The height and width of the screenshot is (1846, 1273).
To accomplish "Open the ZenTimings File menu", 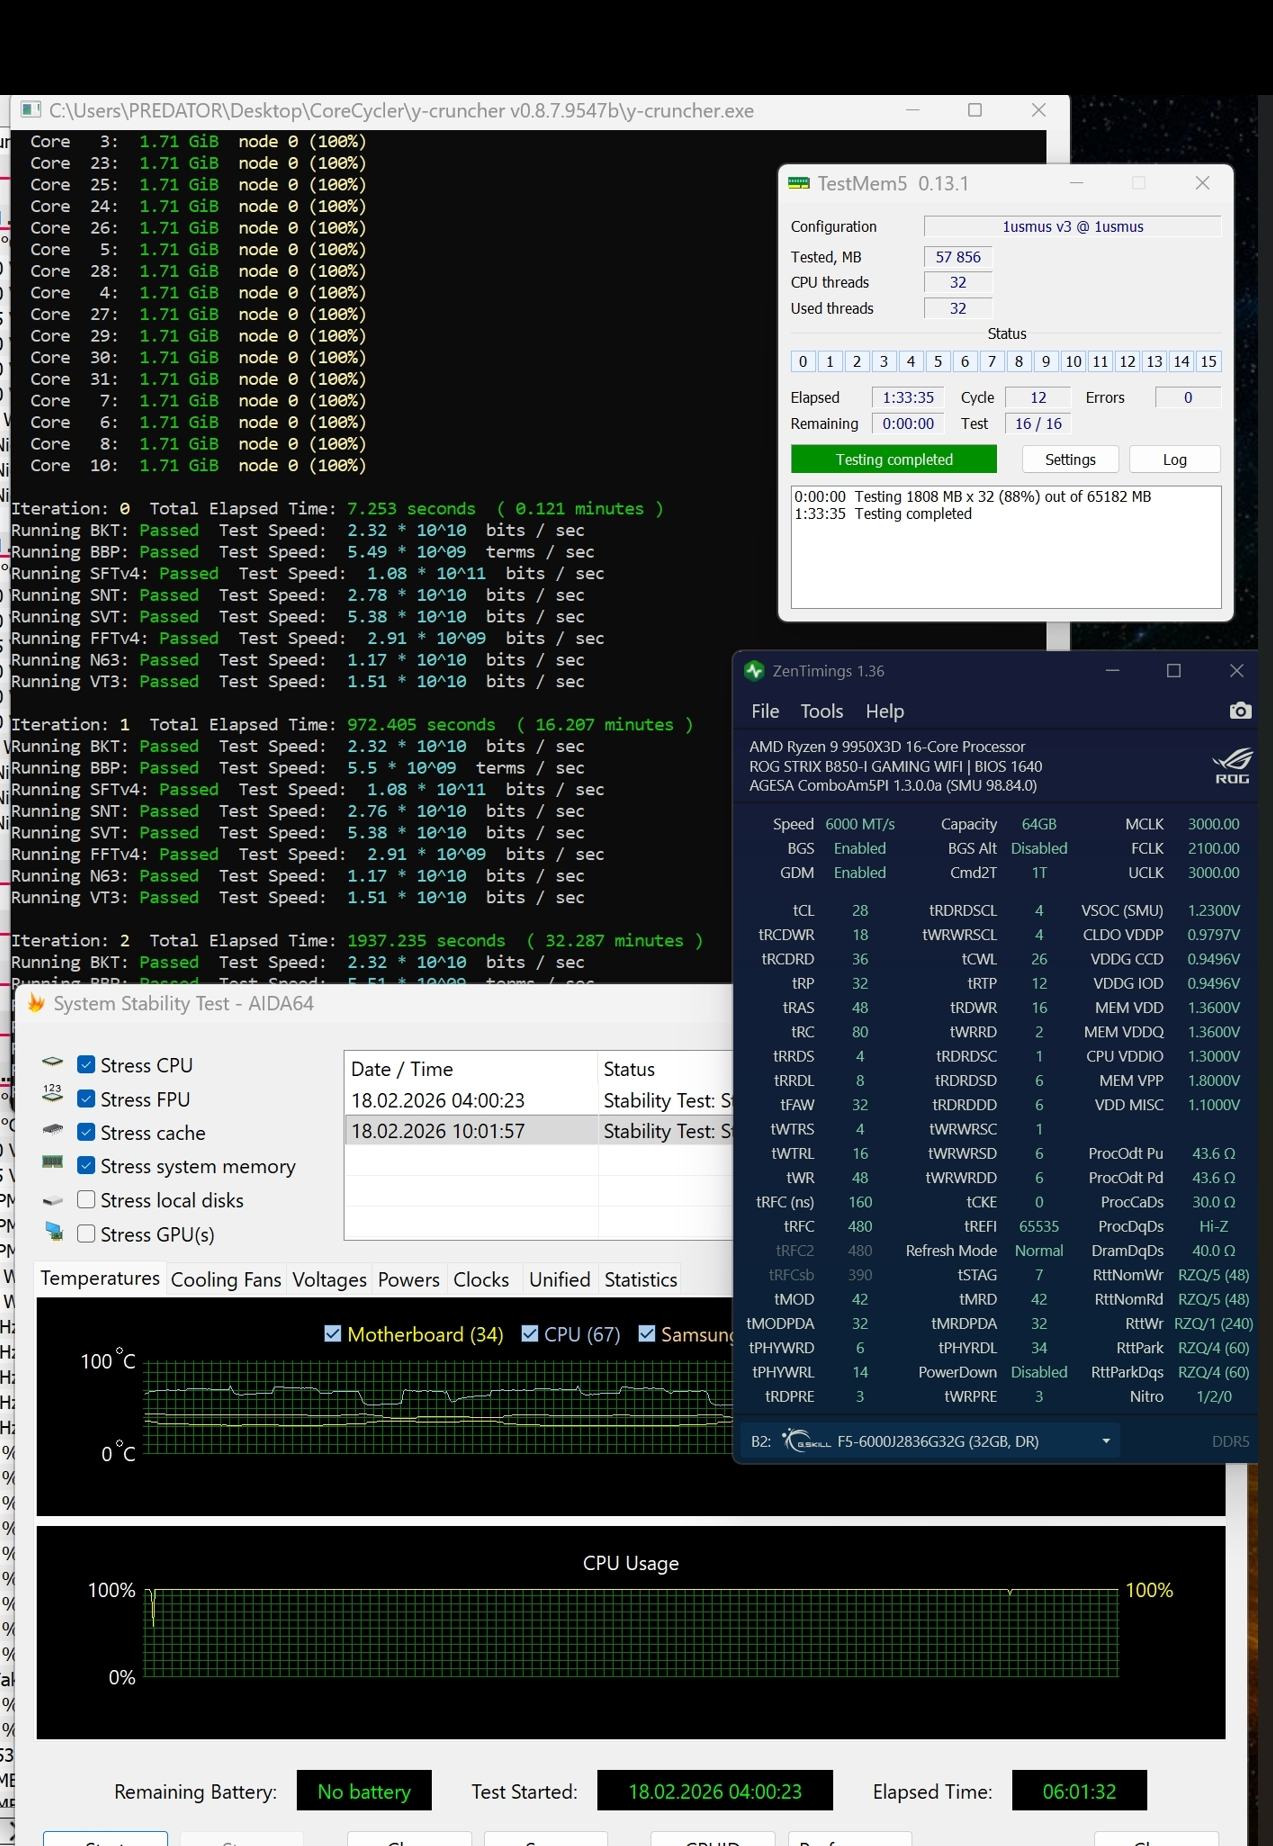I will [x=765, y=711].
